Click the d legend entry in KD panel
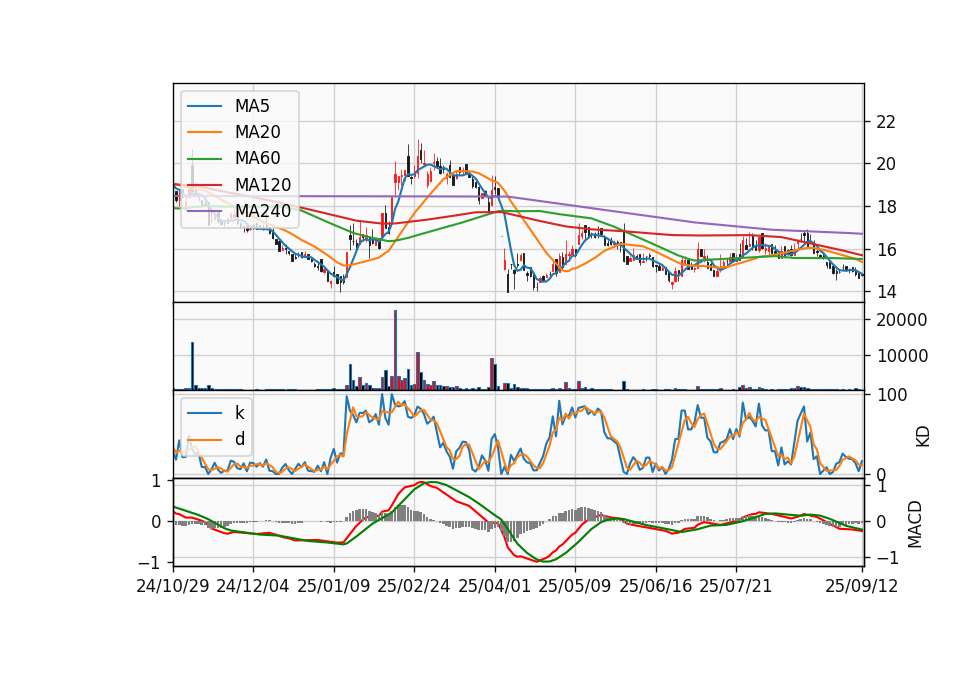The image size is (960, 690). tap(216, 439)
